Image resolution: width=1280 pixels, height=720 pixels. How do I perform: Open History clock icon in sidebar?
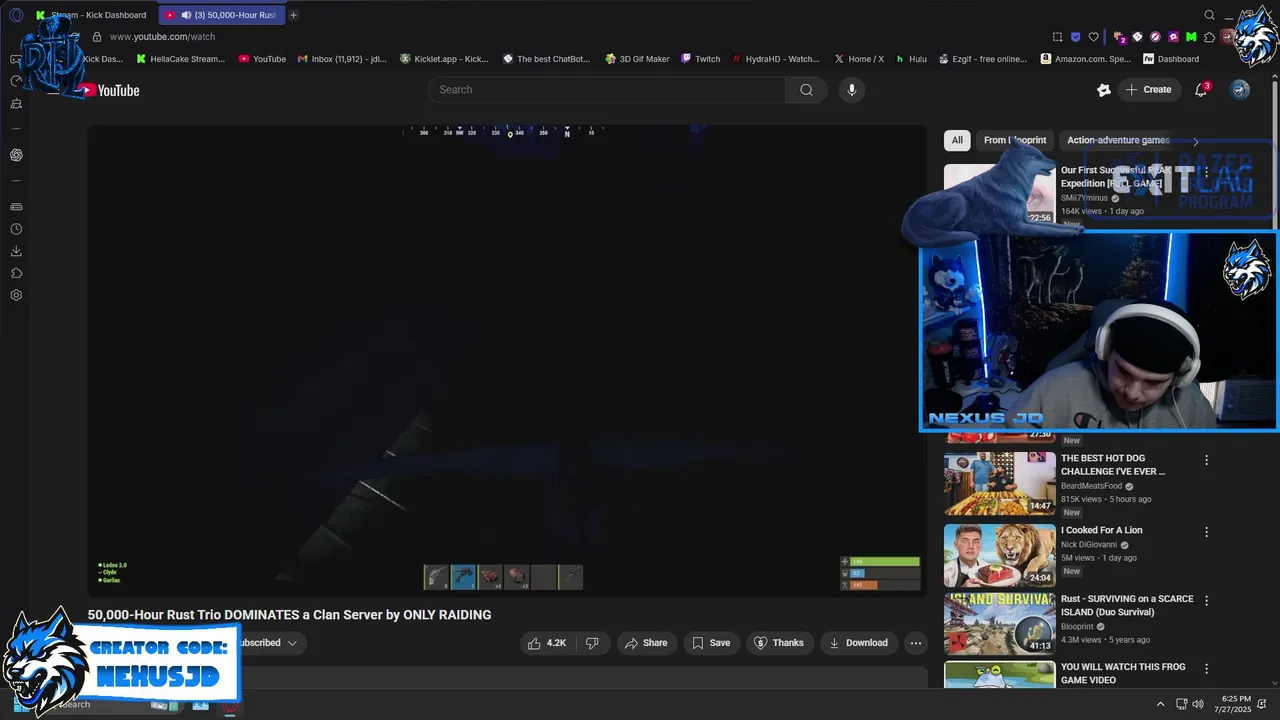(x=16, y=229)
